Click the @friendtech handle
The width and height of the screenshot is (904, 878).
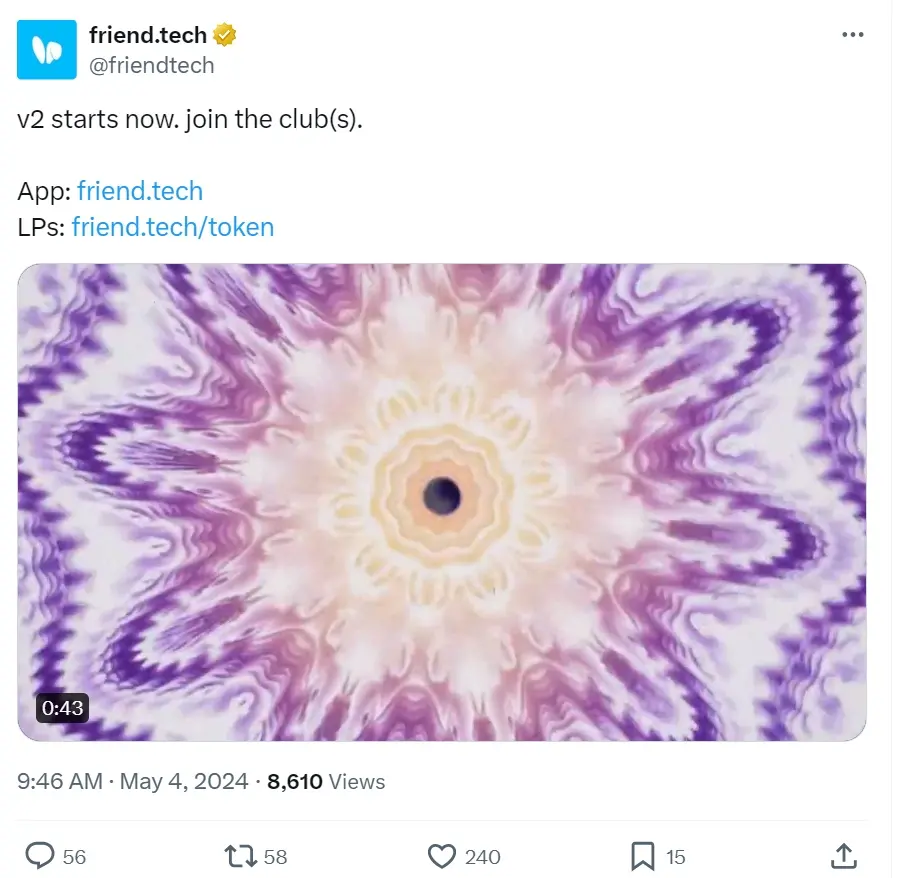tap(150, 65)
